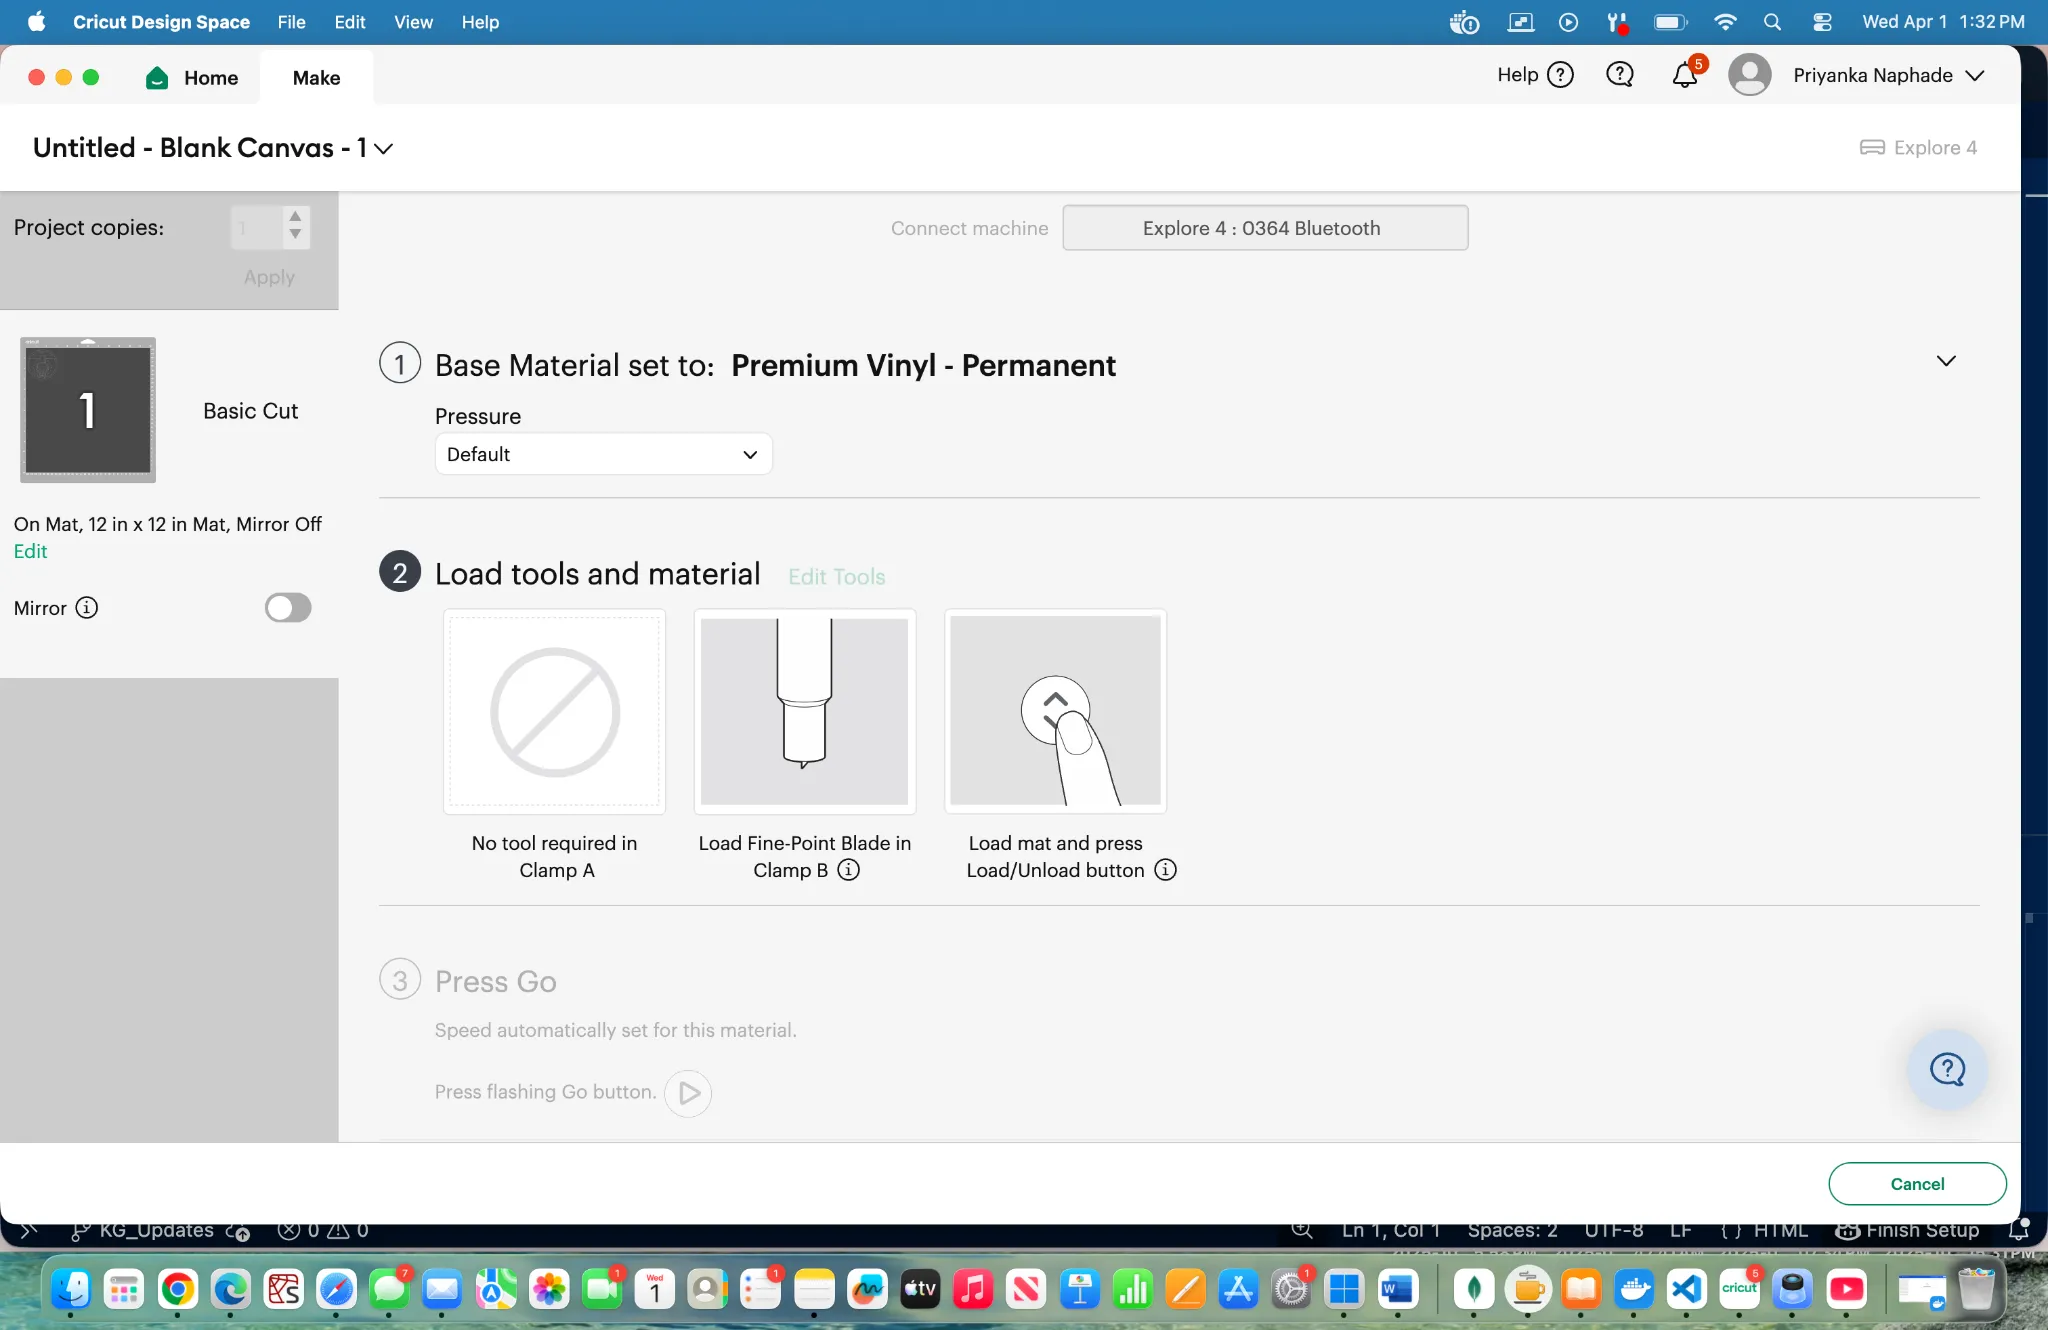Click the battery status icon
Image resolution: width=2048 pixels, height=1330 pixels.
[1670, 22]
